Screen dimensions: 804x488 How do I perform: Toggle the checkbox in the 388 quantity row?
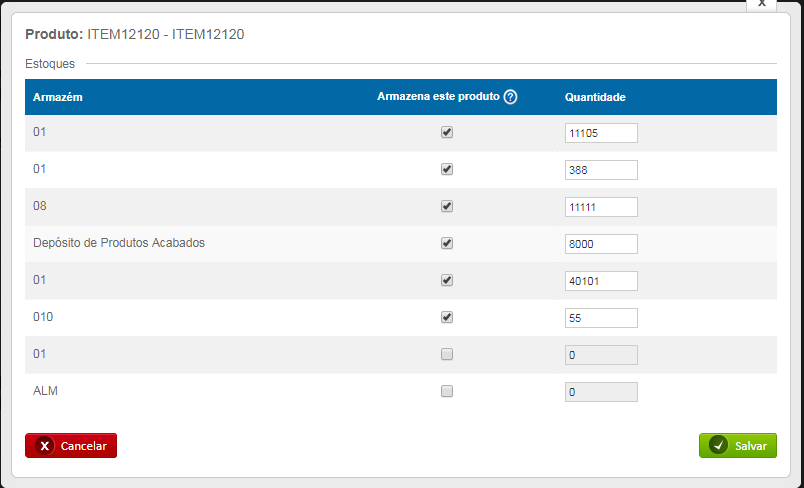tap(447, 169)
